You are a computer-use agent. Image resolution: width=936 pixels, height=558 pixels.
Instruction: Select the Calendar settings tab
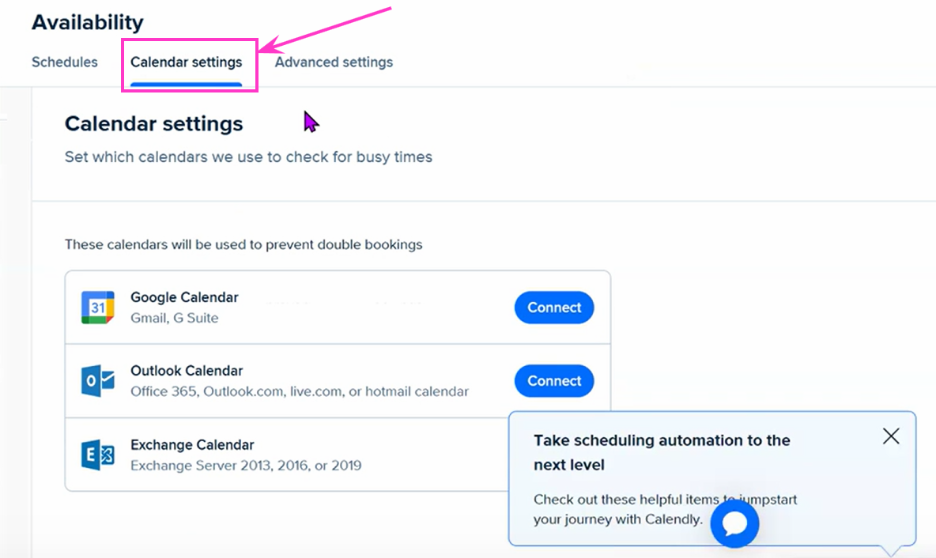click(x=186, y=62)
